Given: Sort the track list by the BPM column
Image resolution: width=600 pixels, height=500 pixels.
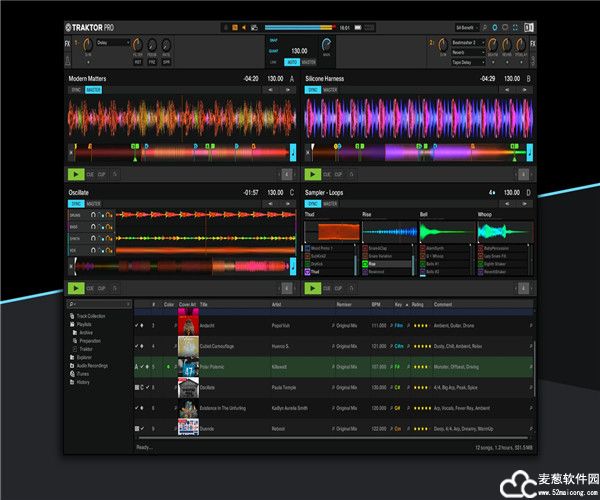Looking at the screenshot, I should [376, 304].
